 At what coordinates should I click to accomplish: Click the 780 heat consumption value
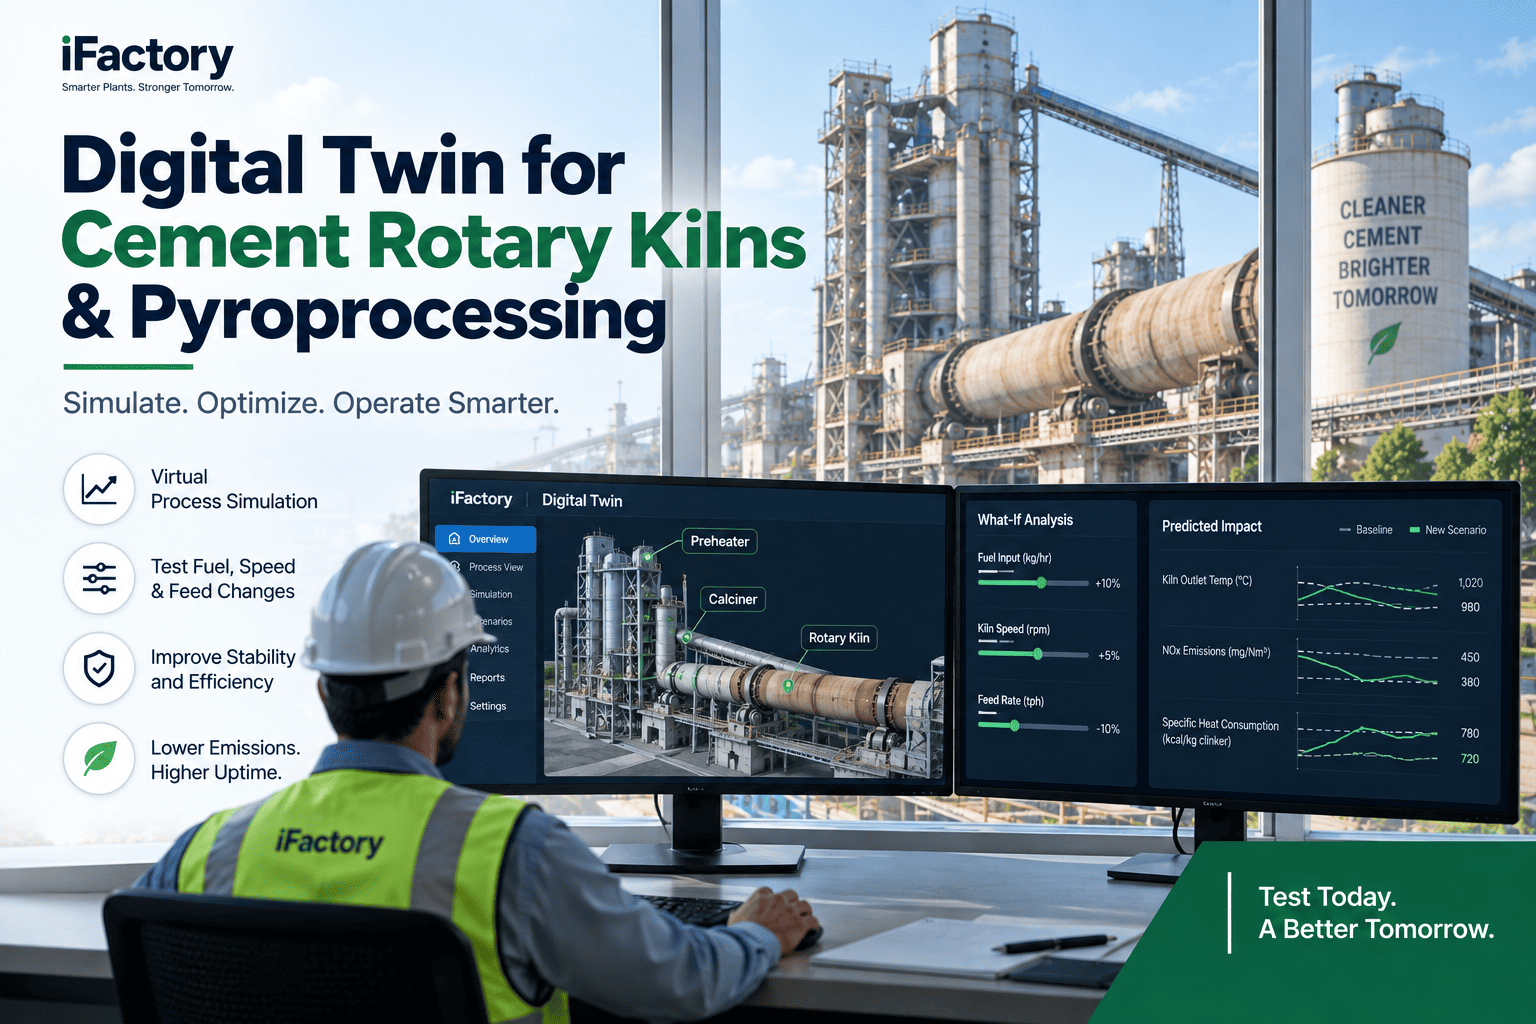[x=1470, y=733]
